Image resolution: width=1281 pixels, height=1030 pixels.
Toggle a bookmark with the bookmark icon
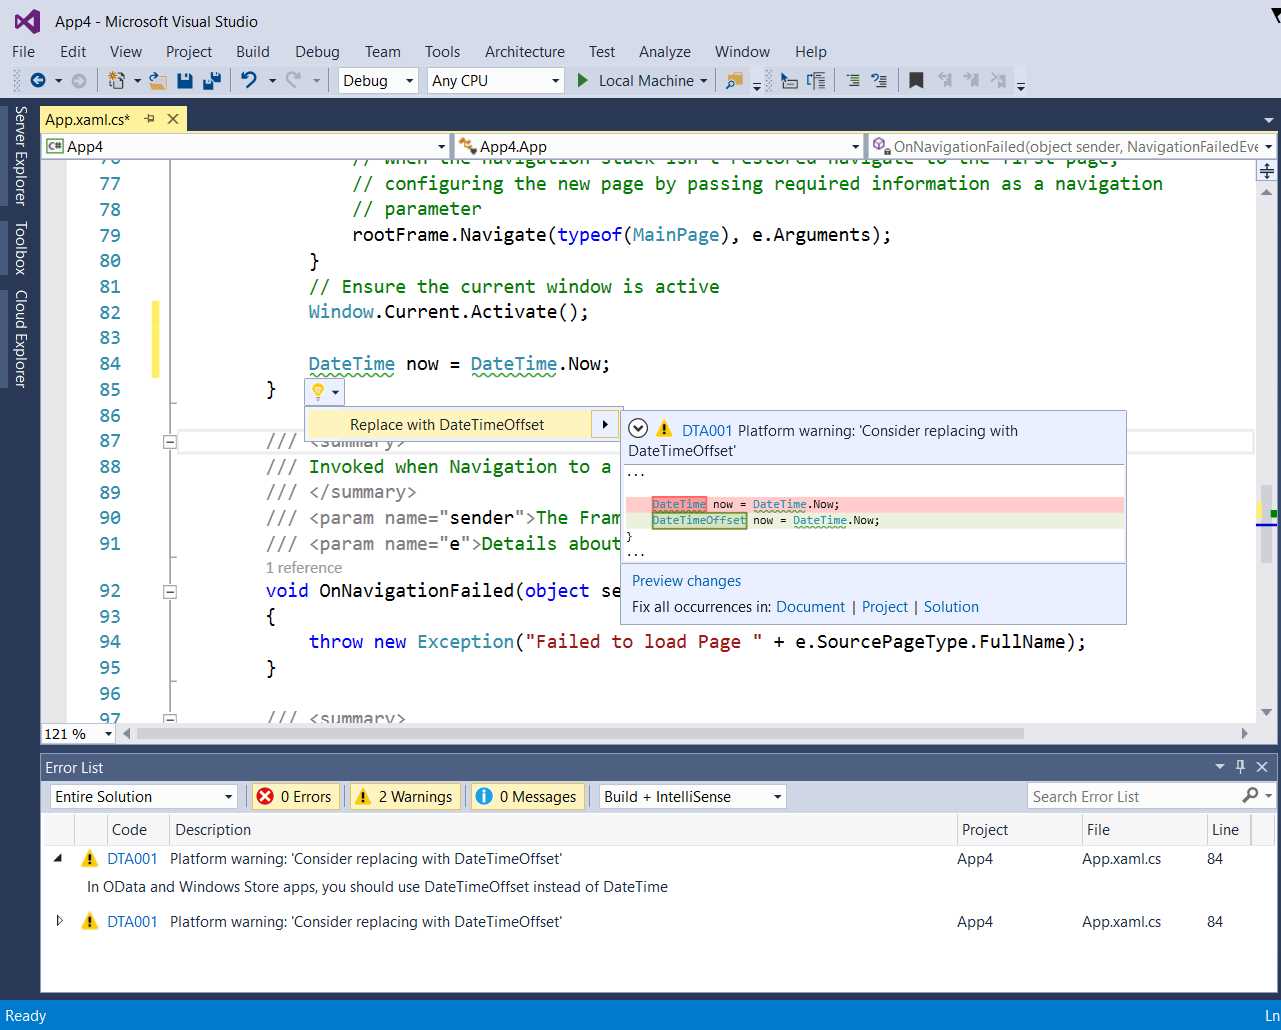click(916, 79)
